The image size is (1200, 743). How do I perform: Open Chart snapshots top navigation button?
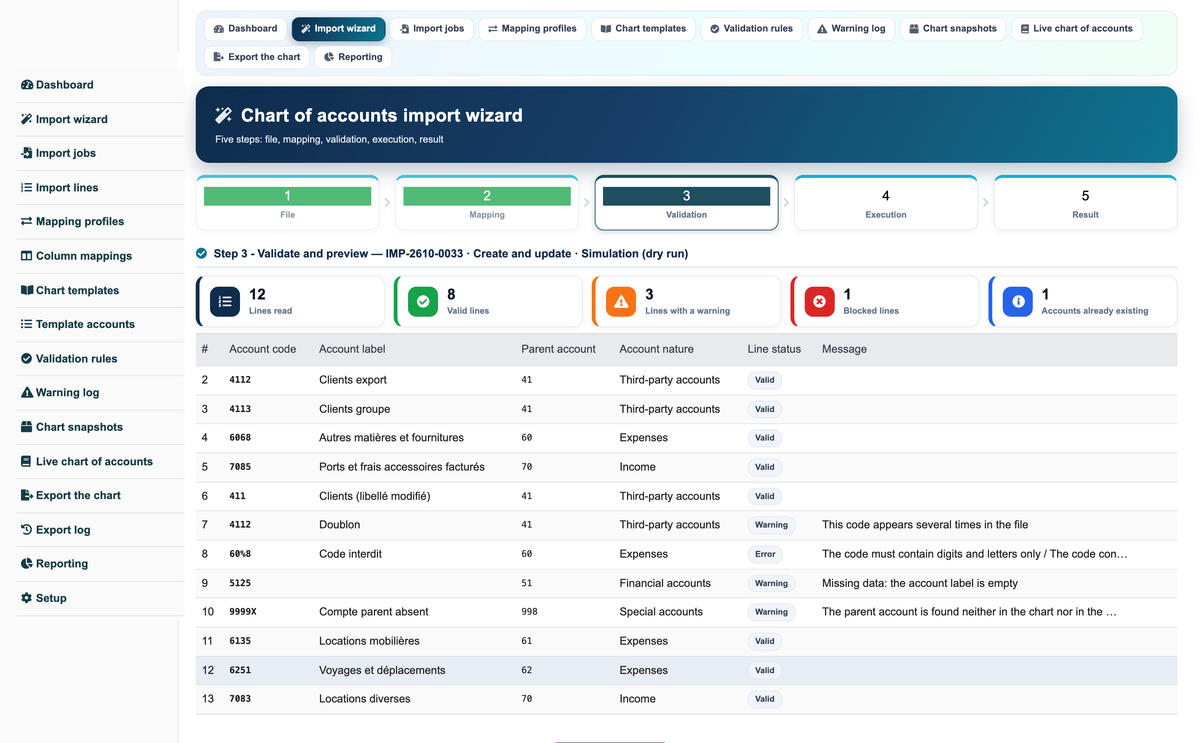tap(953, 29)
